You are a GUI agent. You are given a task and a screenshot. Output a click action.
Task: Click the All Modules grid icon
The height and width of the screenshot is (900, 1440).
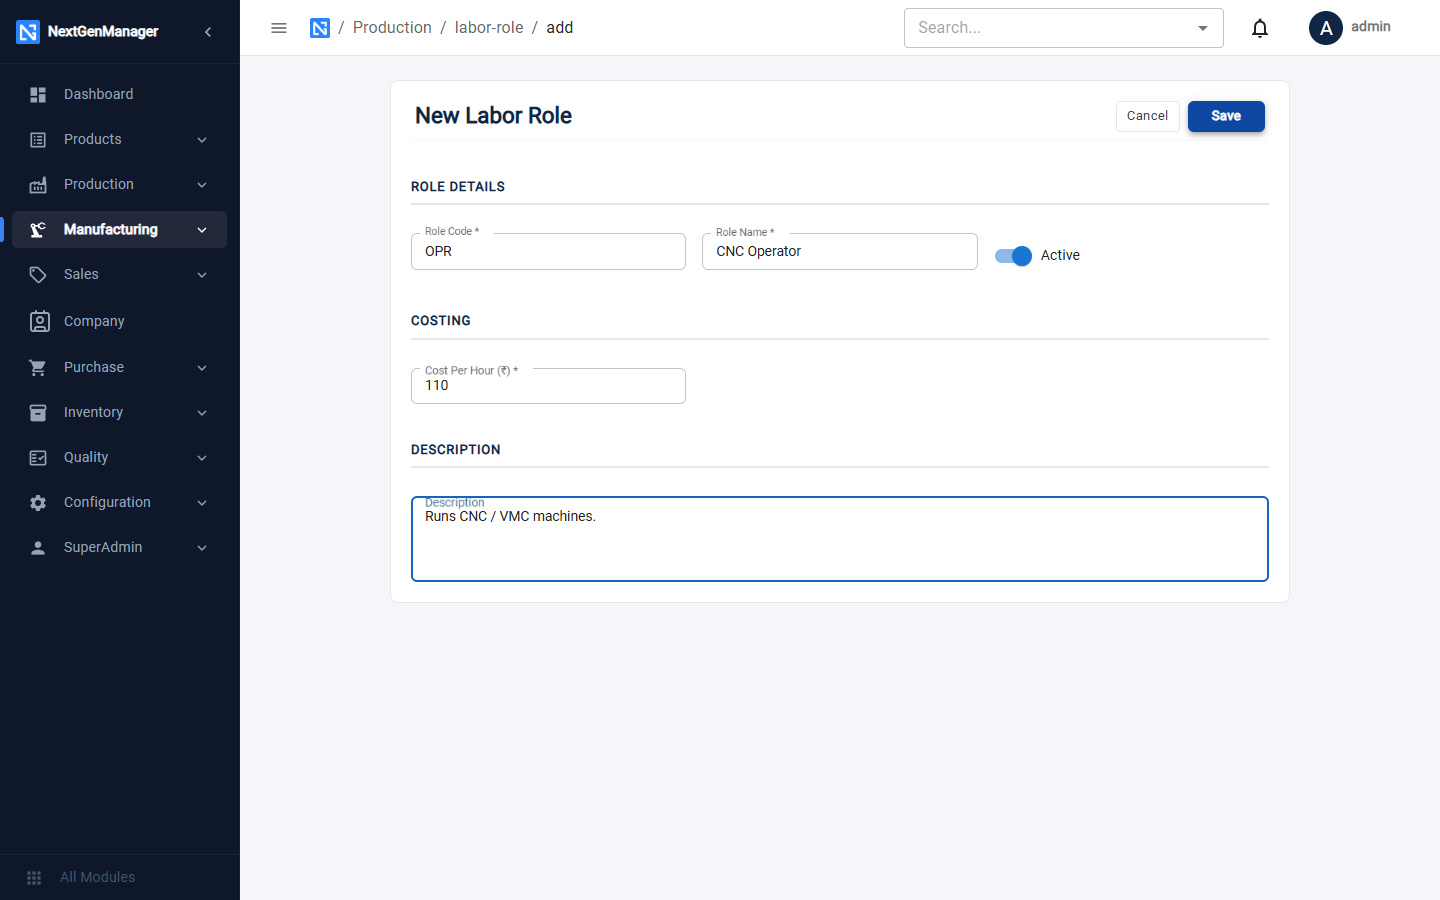click(34, 877)
